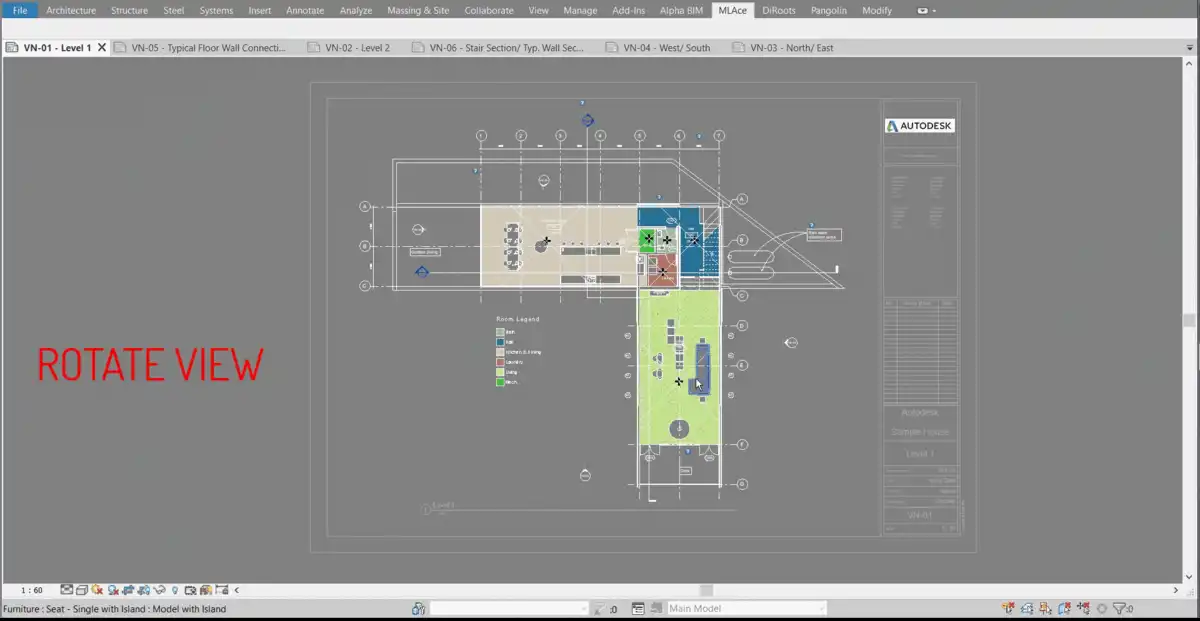1200x621 pixels.
Task: Click the editable worksets icon in status bar
Action: (x=419, y=608)
